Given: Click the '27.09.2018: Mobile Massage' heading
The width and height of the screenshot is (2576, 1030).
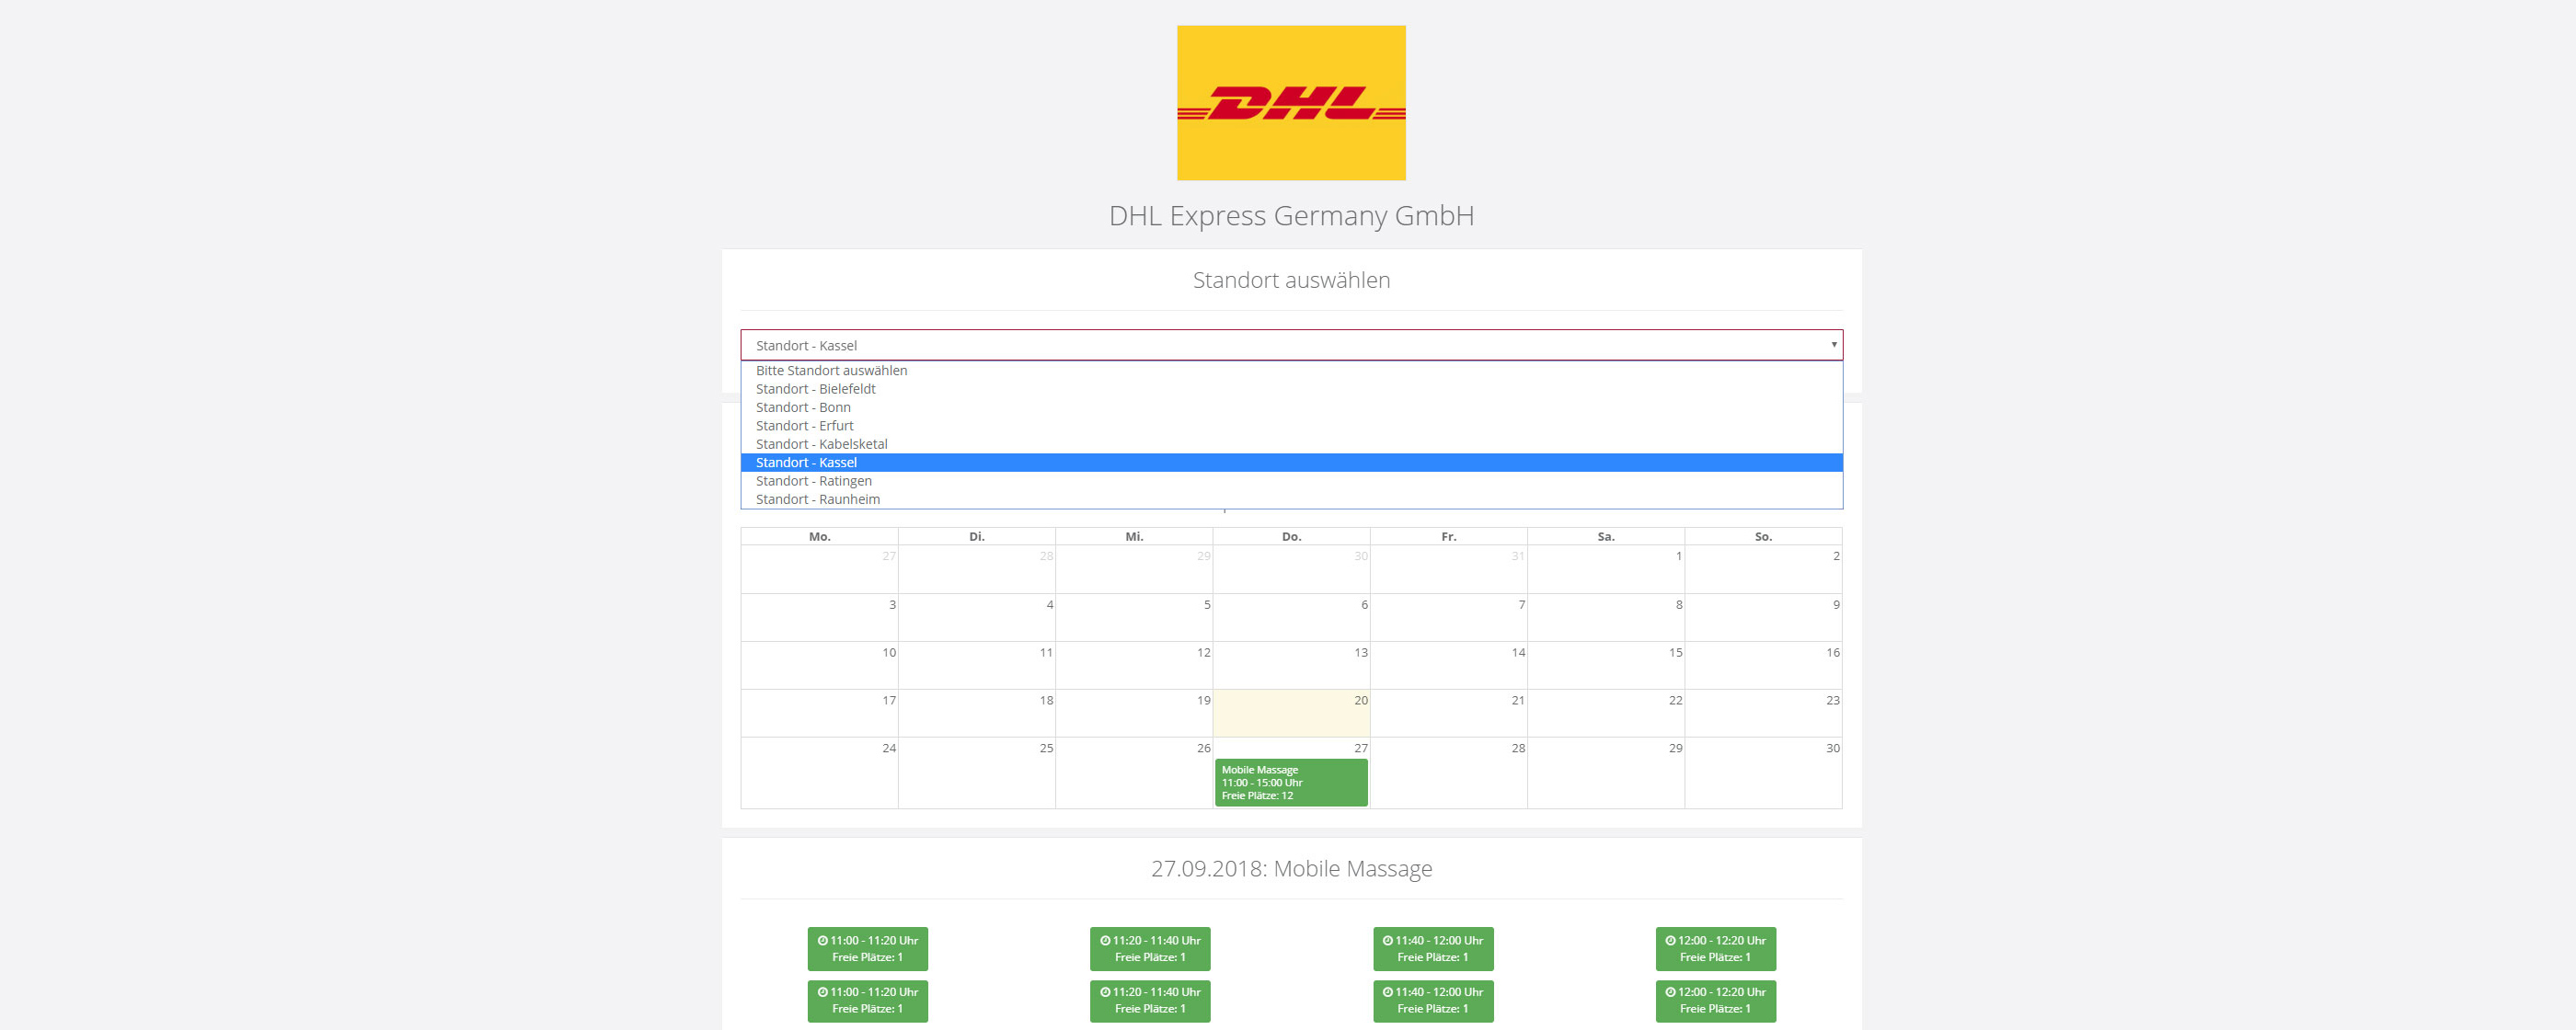Looking at the screenshot, I should [x=1291, y=868].
